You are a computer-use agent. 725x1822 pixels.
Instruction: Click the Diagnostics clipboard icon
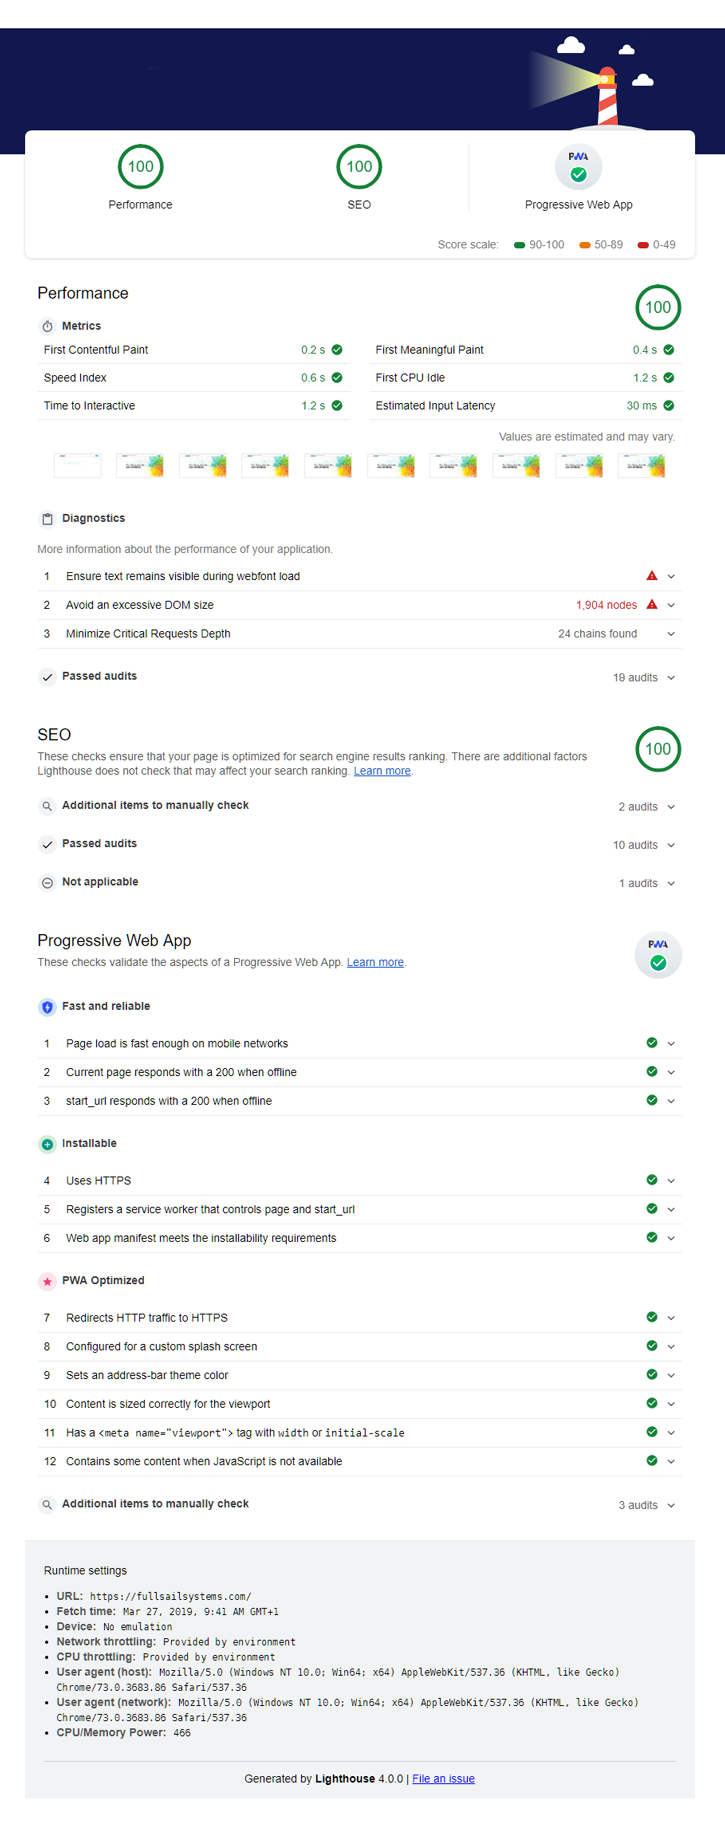point(47,519)
